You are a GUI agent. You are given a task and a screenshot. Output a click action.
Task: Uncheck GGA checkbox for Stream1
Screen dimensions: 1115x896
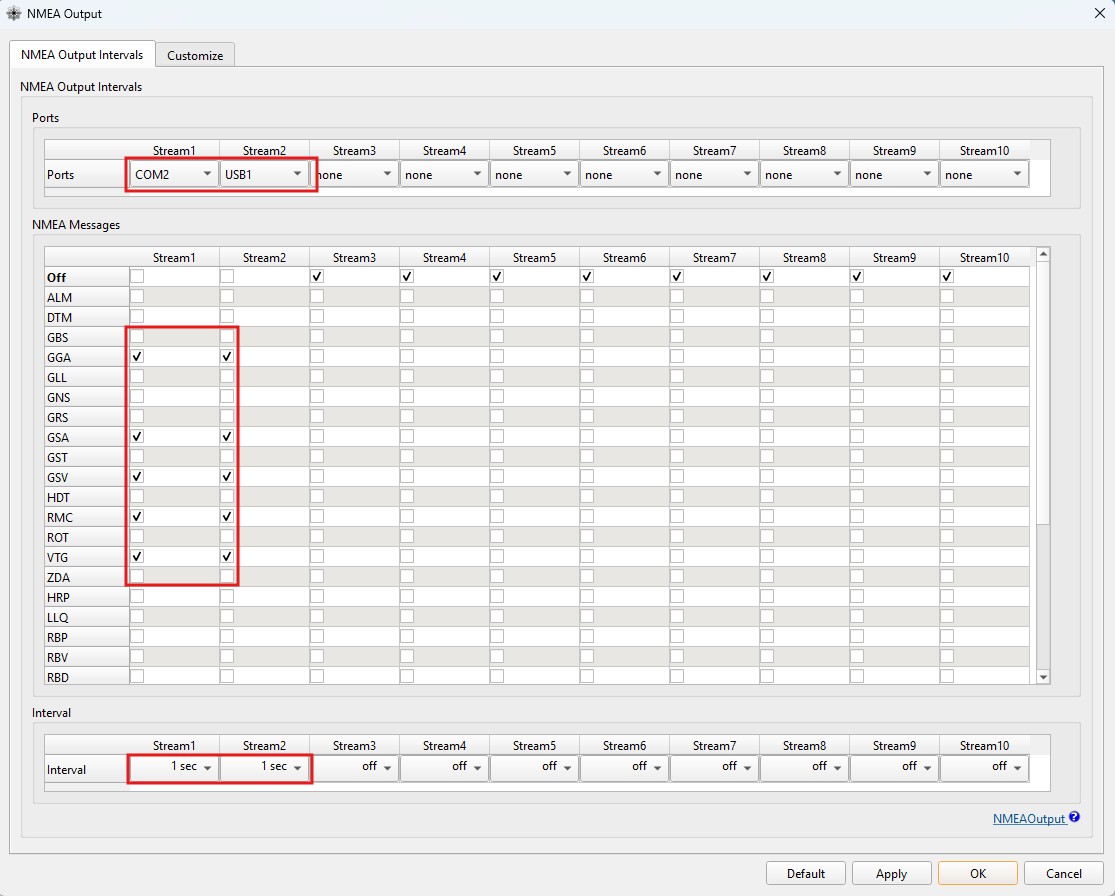(x=137, y=356)
